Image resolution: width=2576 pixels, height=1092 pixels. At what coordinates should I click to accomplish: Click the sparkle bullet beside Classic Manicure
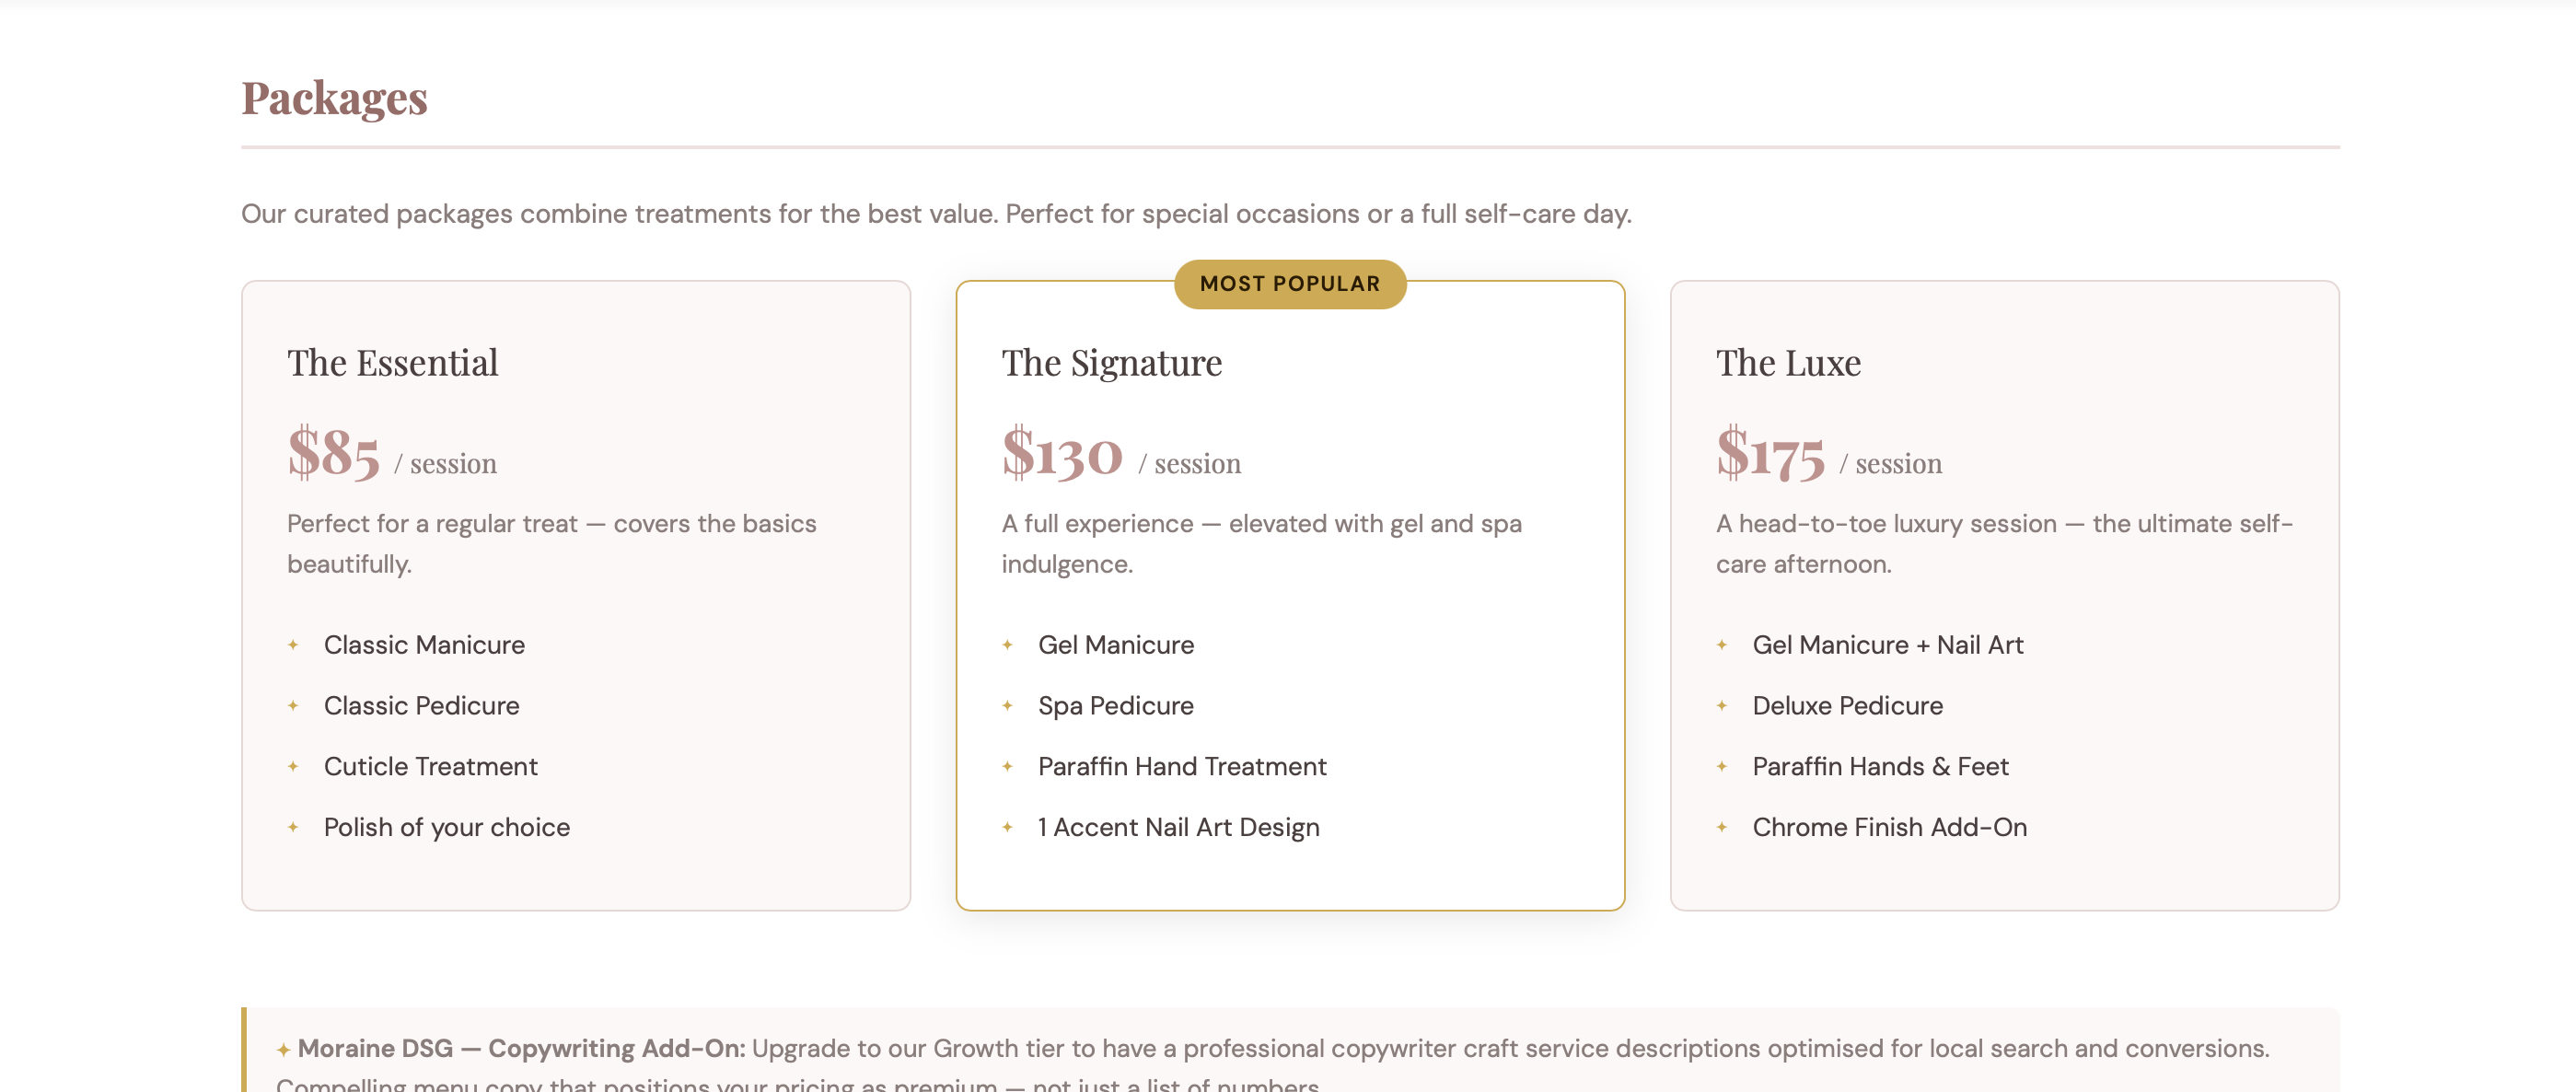click(x=293, y=645)
